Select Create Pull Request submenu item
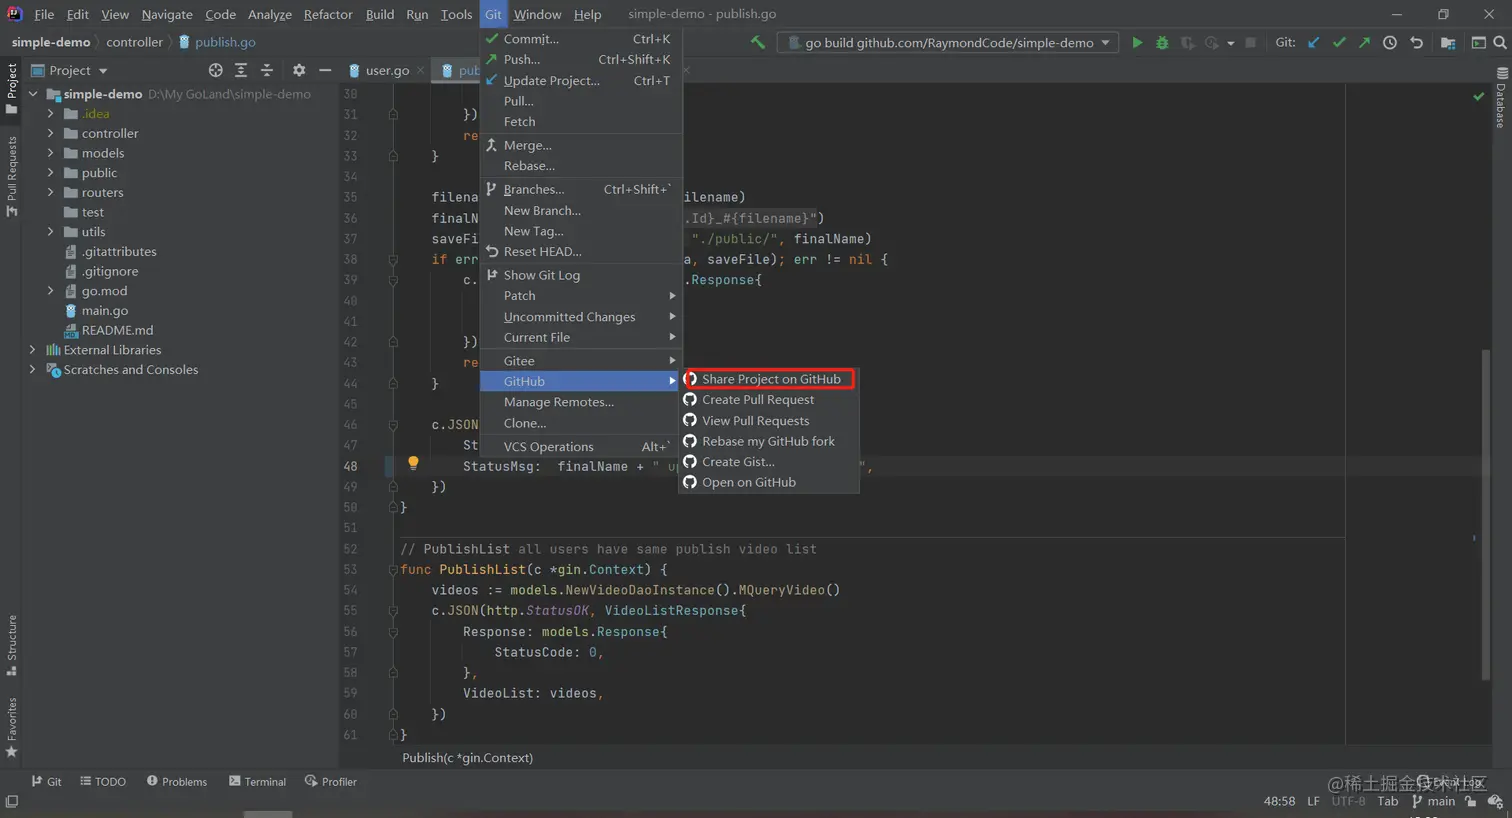The height and width of the screenshot is (818, 1512). [x=769, y=399]
